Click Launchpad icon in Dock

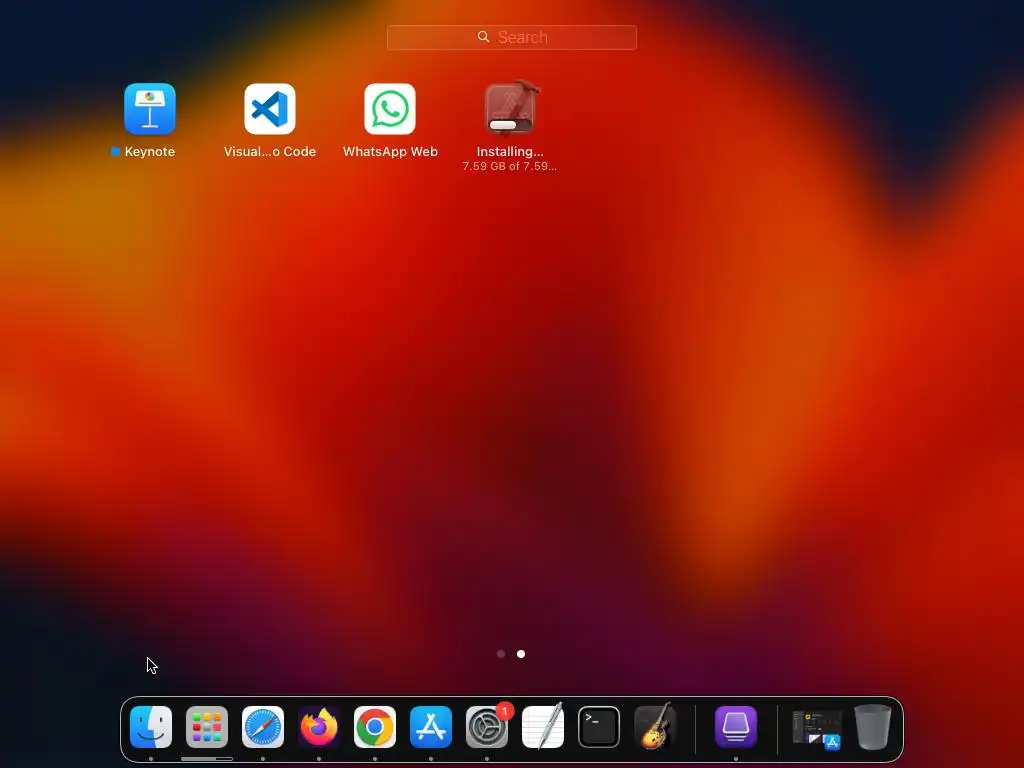[x=207, y=727]
